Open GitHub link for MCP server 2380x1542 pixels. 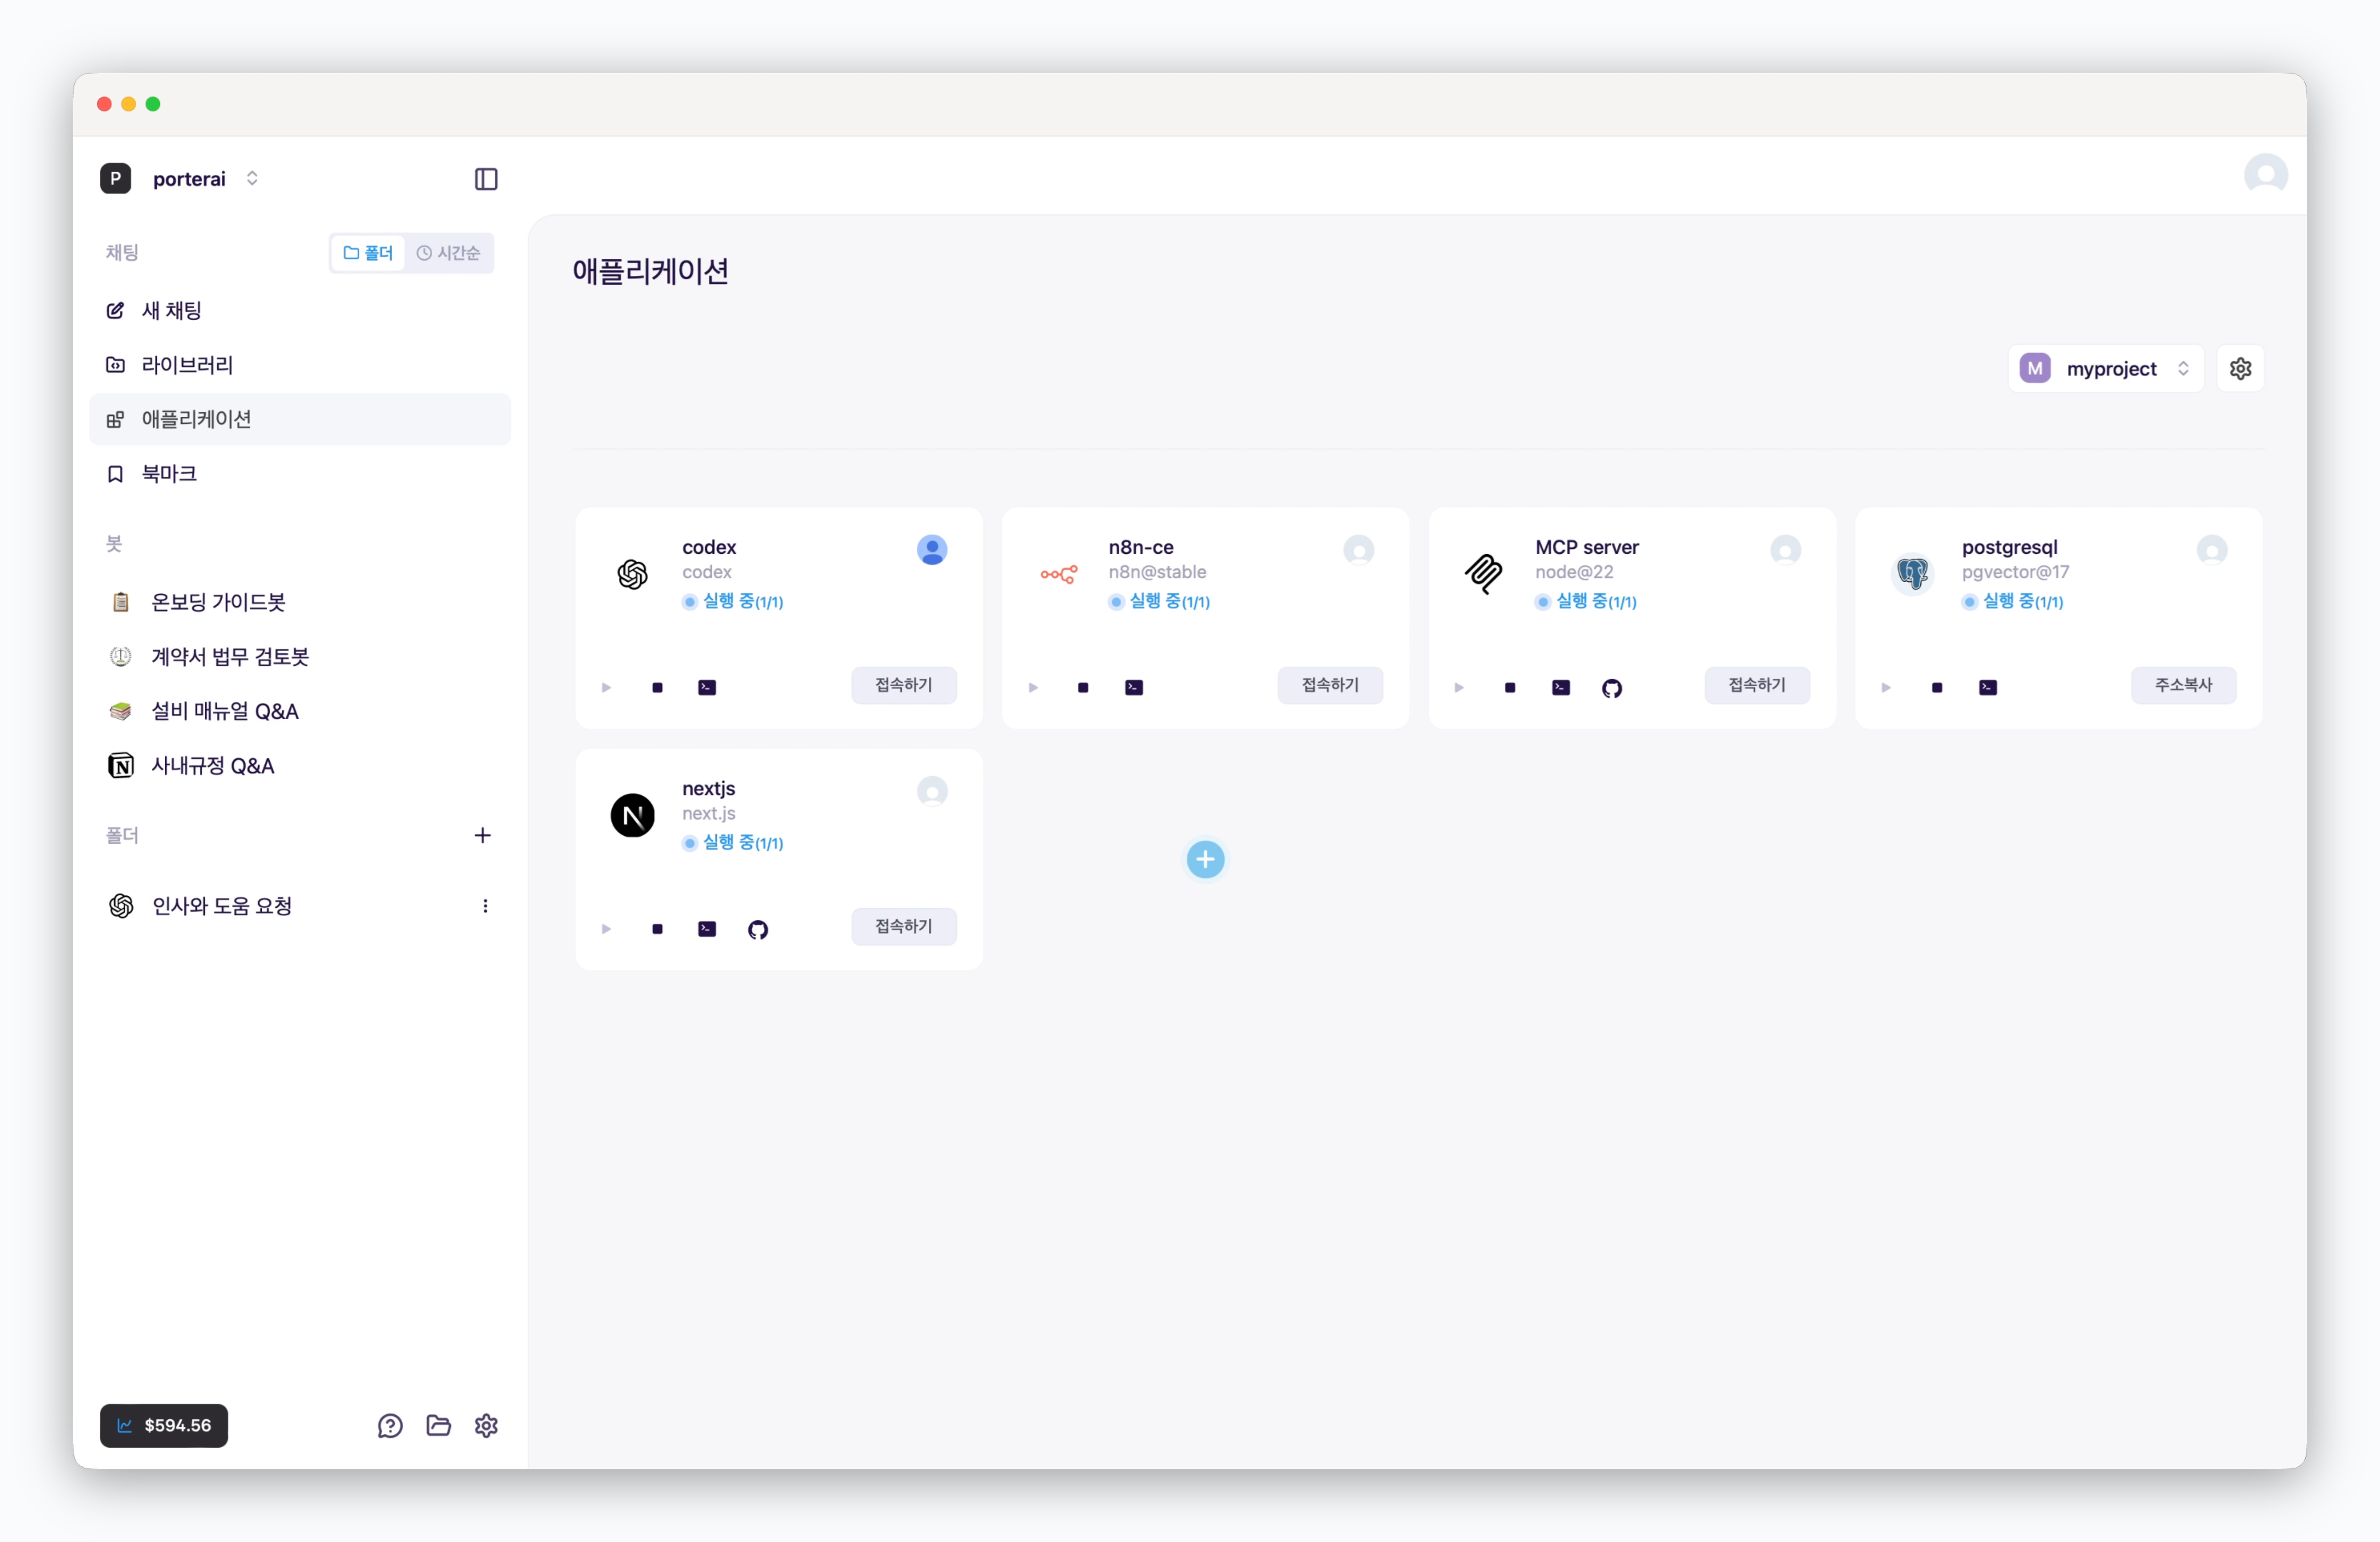pos(1612,688)
